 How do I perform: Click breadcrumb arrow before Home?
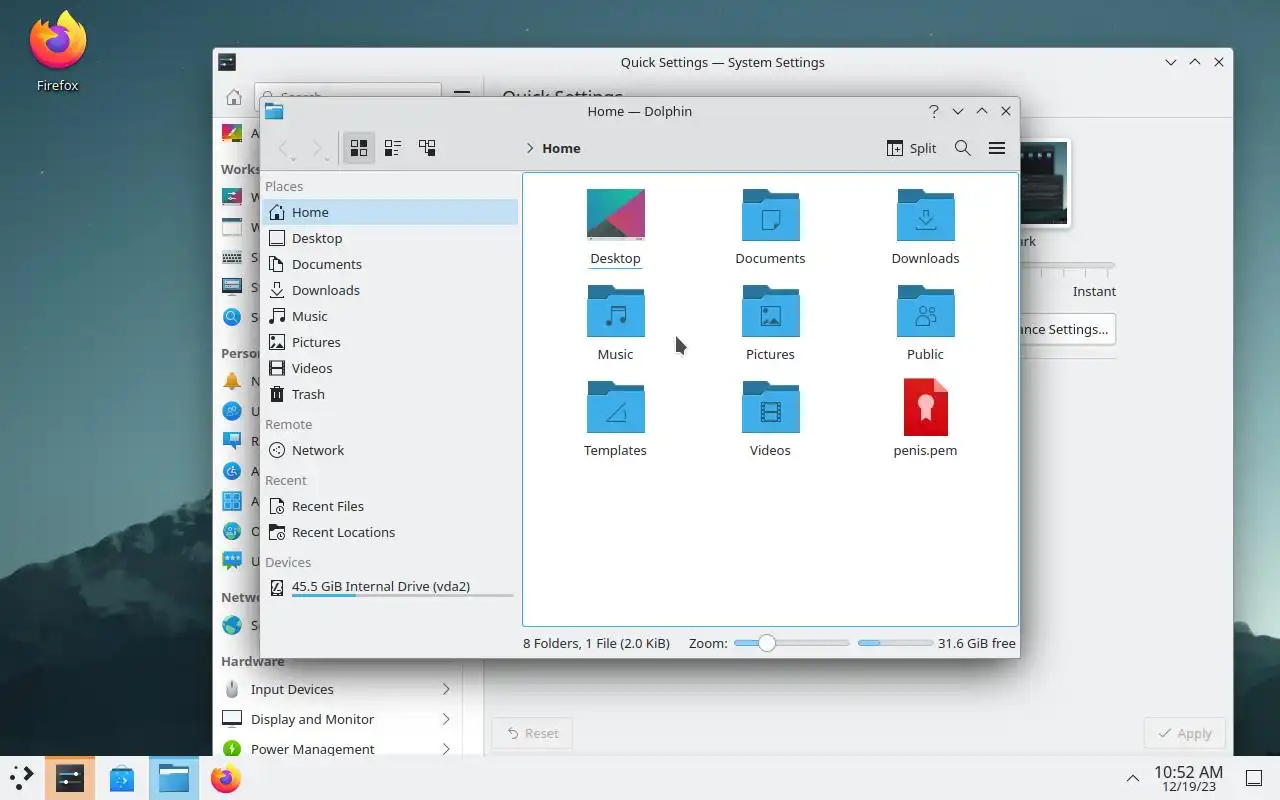point(530,148)
